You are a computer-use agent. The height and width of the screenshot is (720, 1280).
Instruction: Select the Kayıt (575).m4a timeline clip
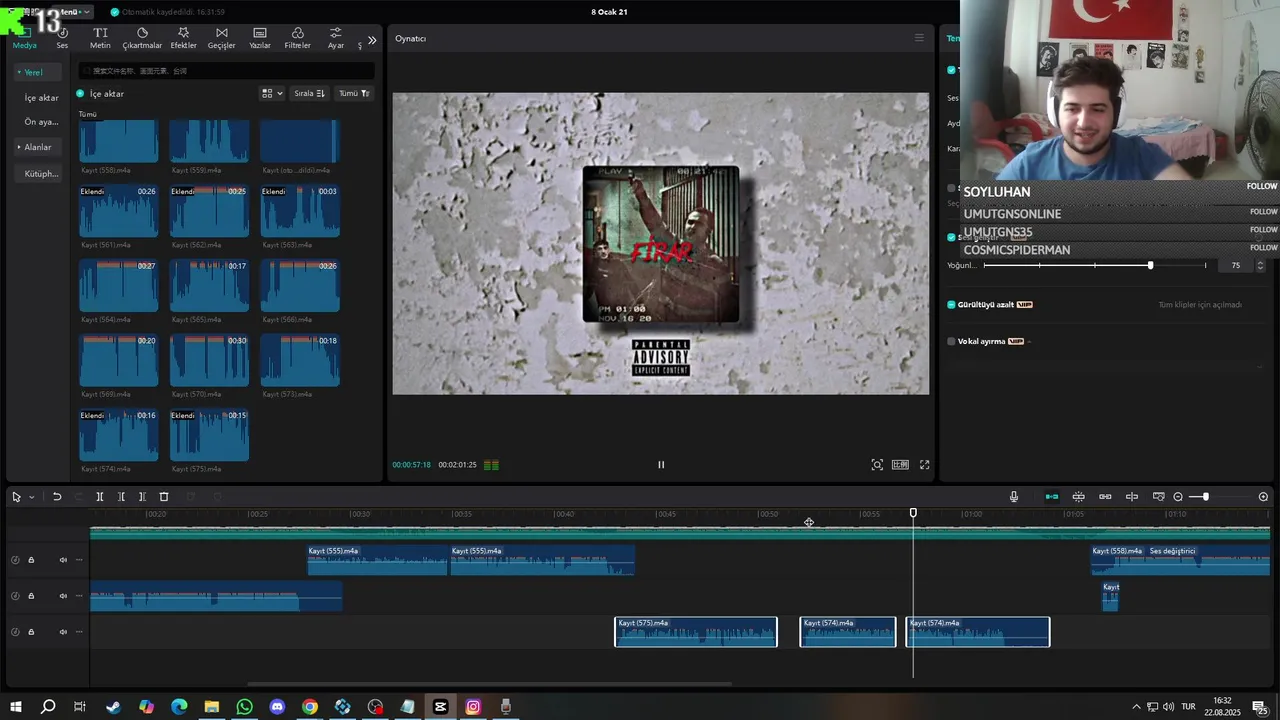(x=696, y=632)
